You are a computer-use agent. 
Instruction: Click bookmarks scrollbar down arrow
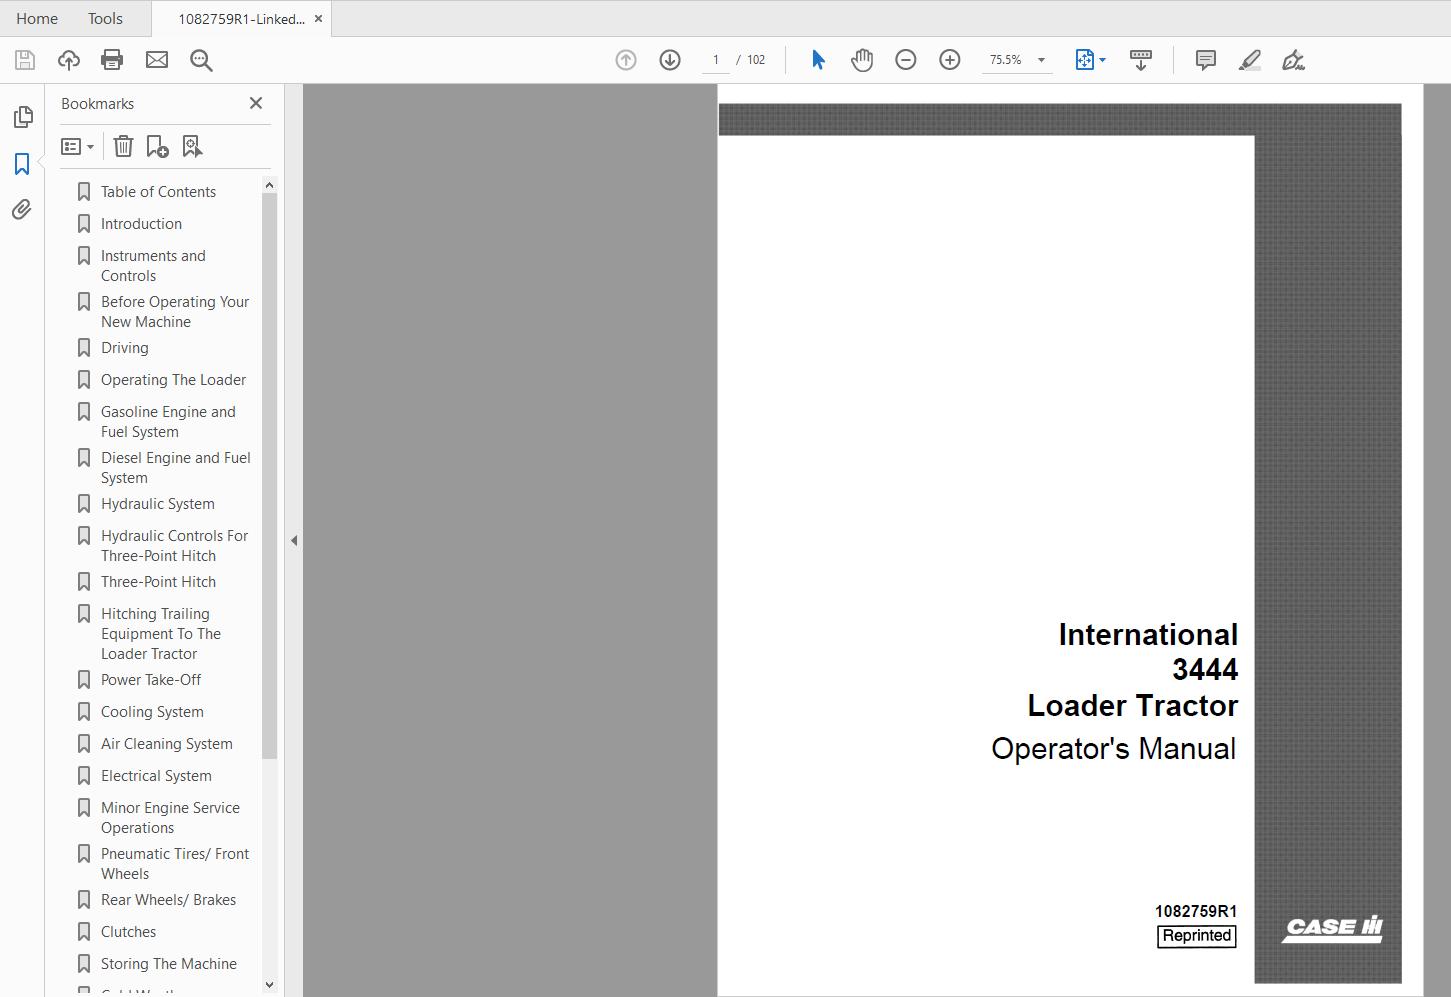269,985
